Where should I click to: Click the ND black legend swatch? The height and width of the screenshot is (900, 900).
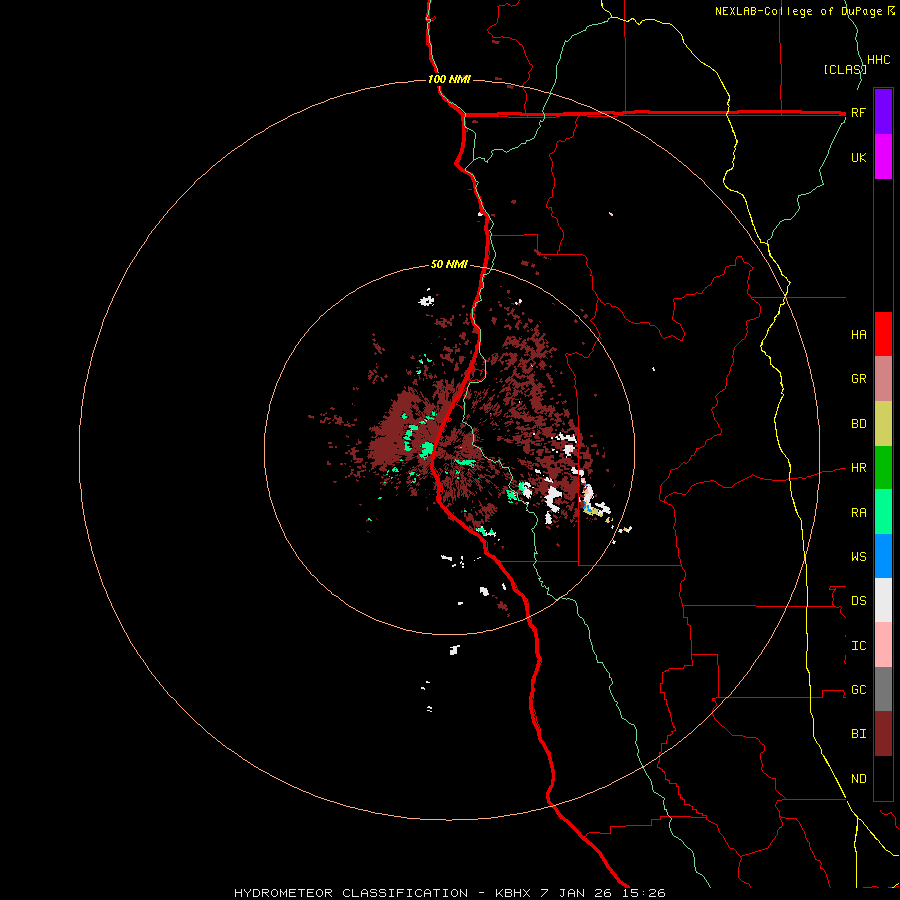(x=883, y=778)
